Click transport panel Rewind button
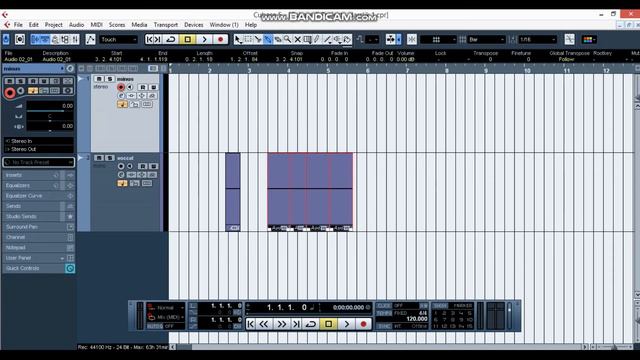The width and height of the screenshot is (640, 360). pyautogui.click(x=264, y=324)
